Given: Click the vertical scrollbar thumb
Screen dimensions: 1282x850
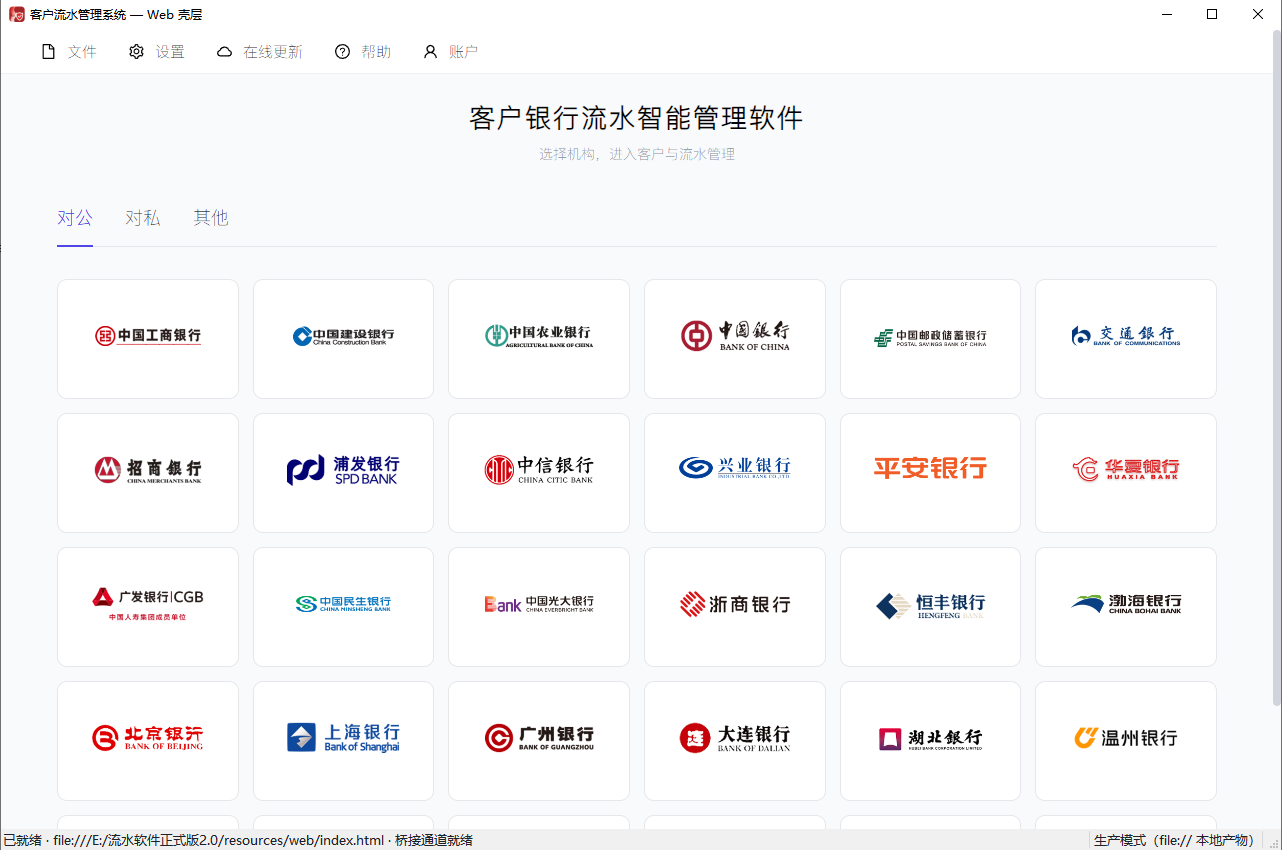Looking at the screenshot, I should [1276, 367].
